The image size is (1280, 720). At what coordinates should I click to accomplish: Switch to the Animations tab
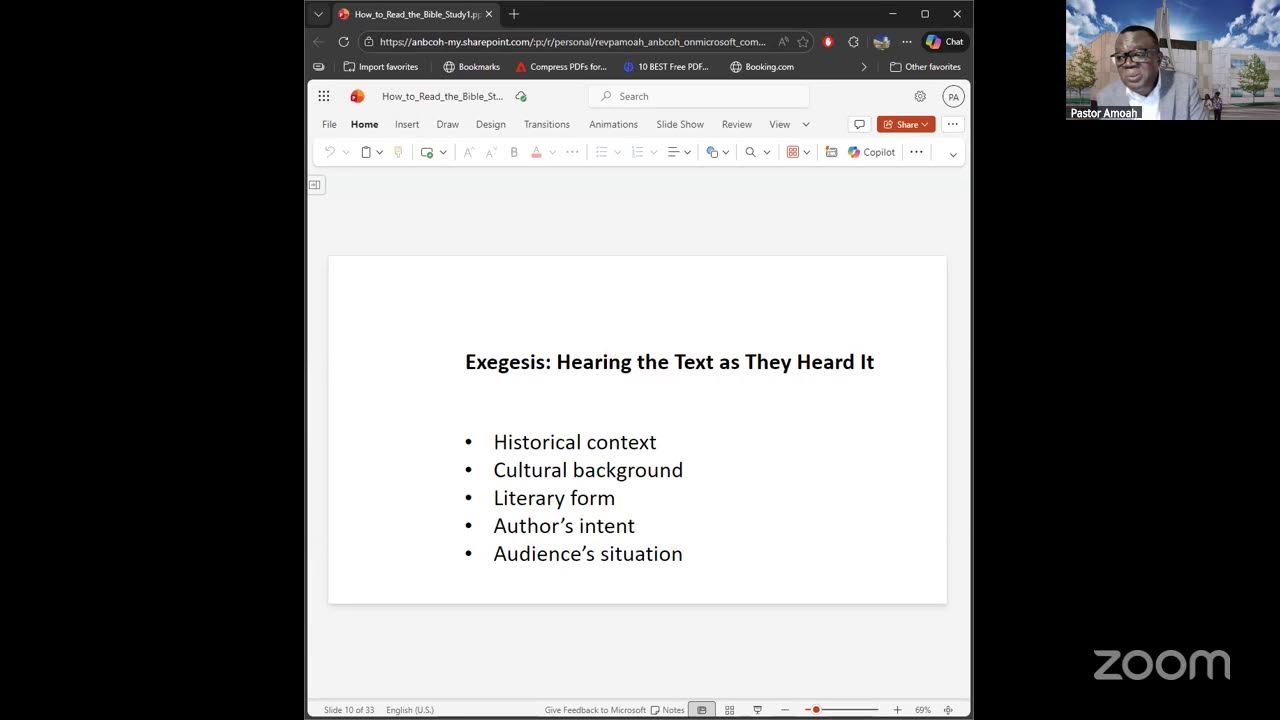click(x=613, y=124)
